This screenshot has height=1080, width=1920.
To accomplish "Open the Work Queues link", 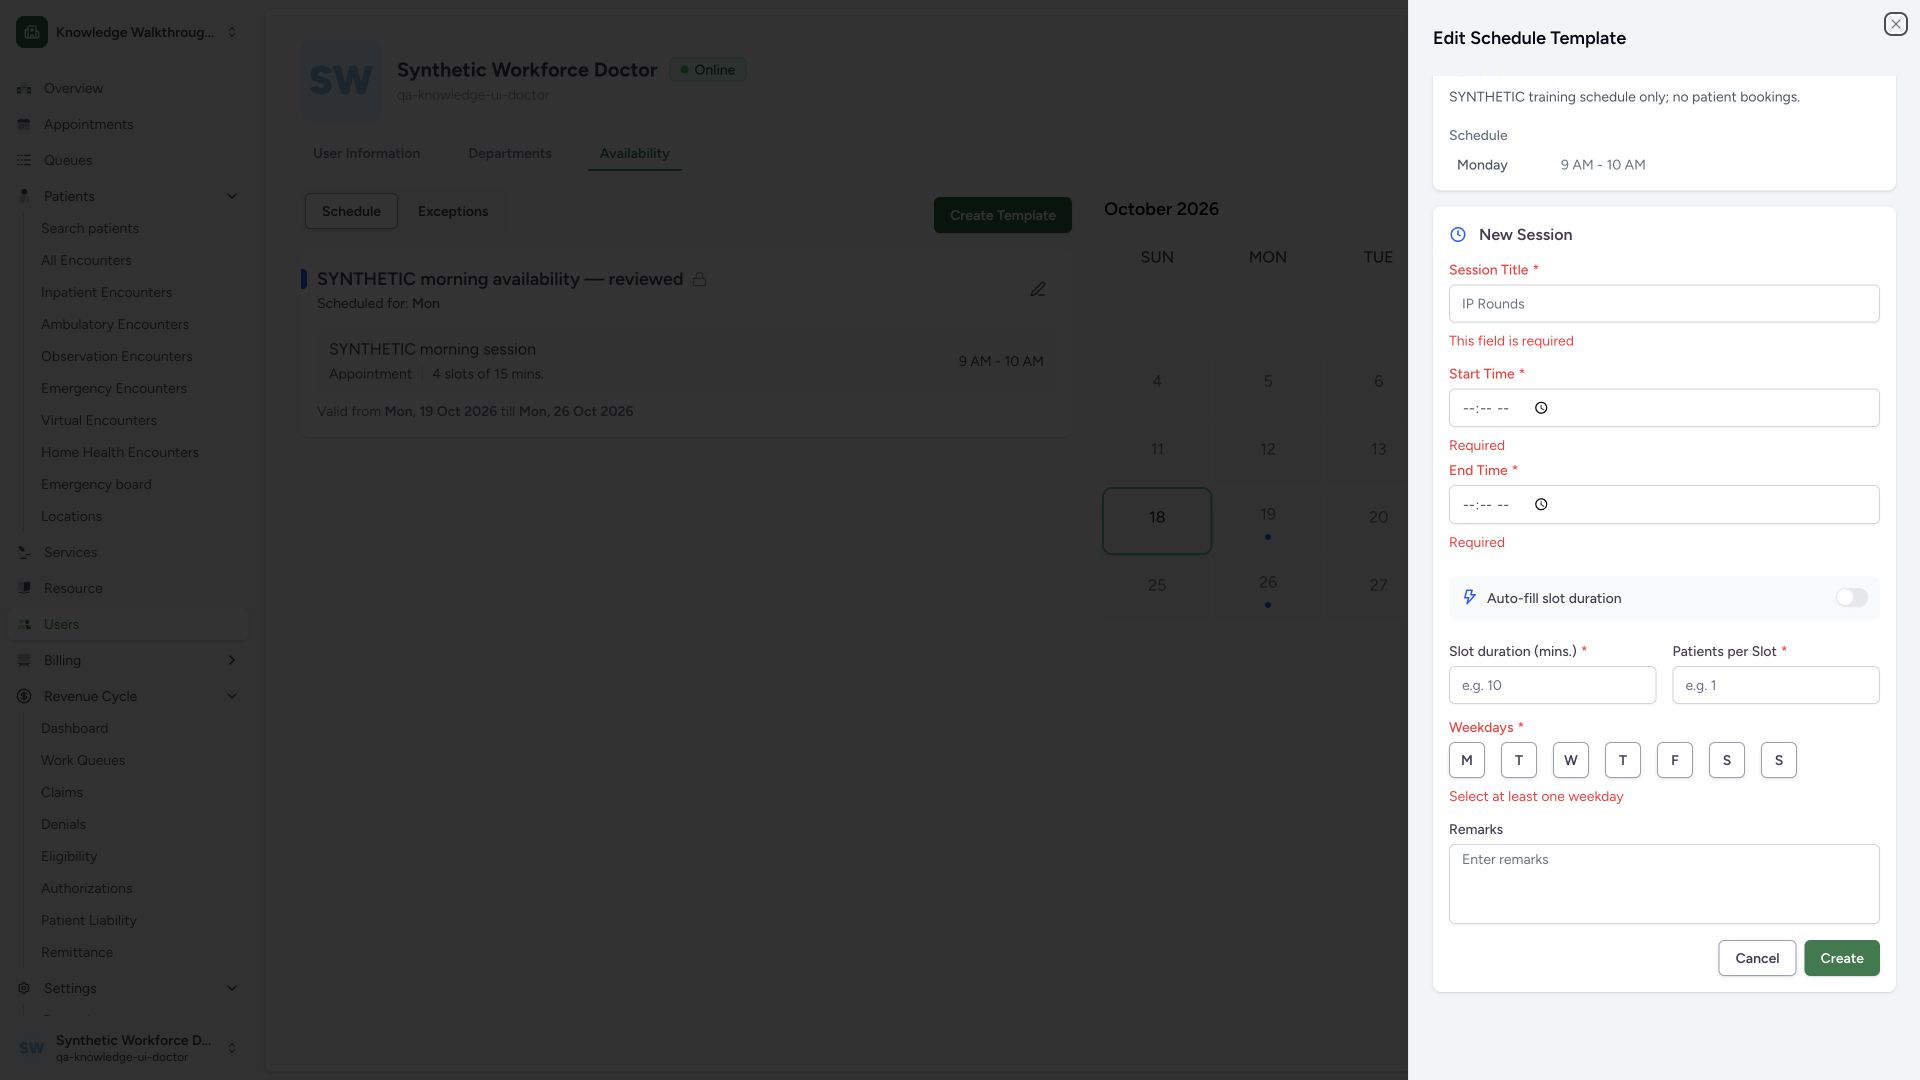I will pos(83,760).
